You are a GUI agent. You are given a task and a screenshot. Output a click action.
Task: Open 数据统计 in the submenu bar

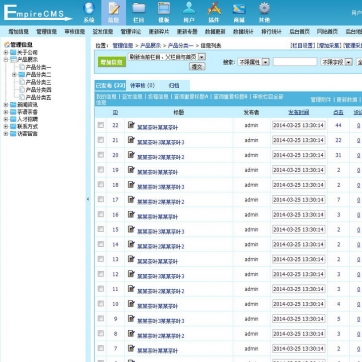(x=243, y=32)
